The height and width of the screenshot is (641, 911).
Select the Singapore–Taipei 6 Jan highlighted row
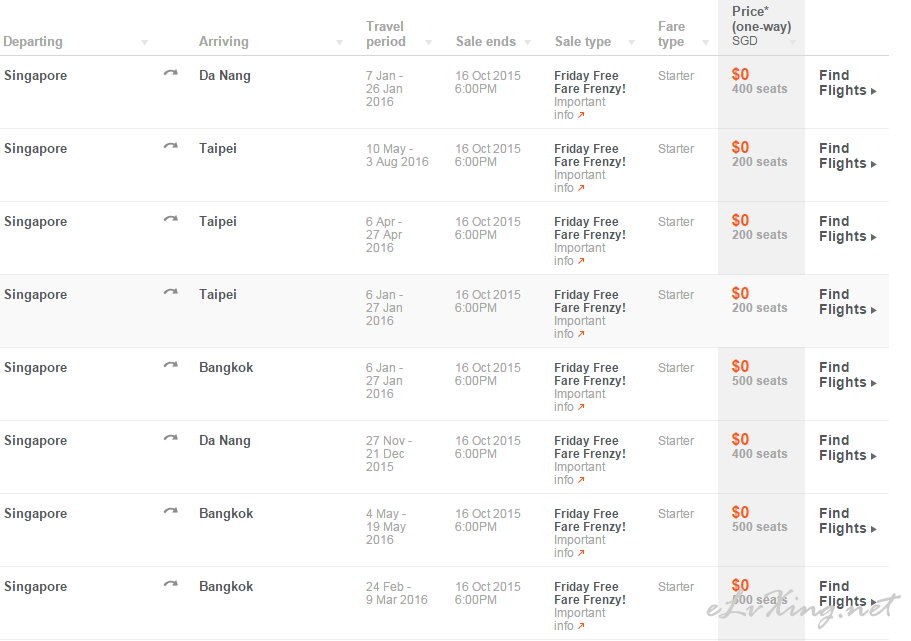444,311
